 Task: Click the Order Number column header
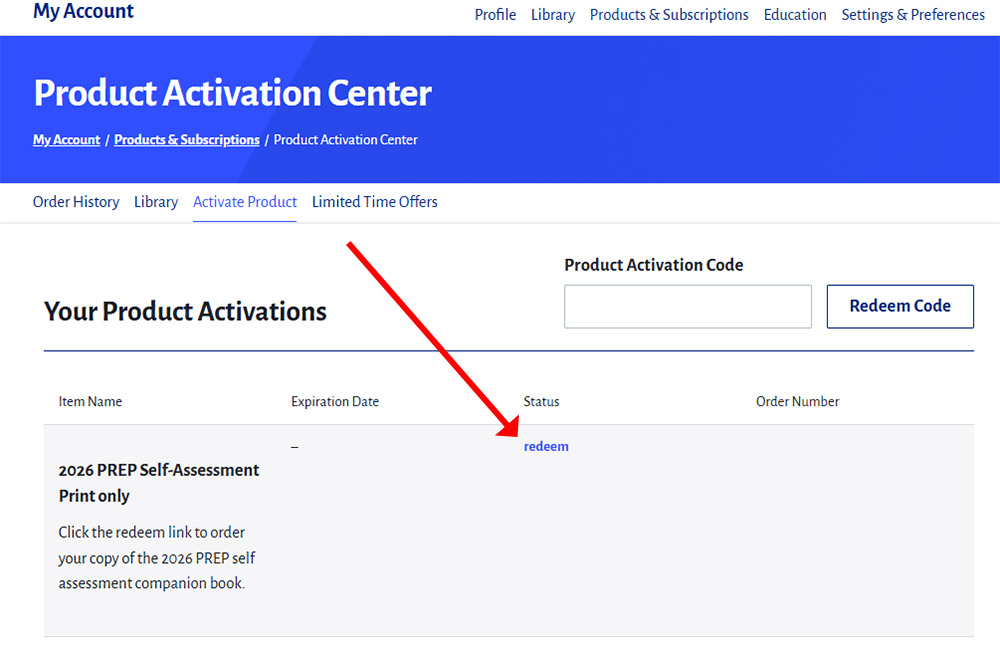point(797,402)
